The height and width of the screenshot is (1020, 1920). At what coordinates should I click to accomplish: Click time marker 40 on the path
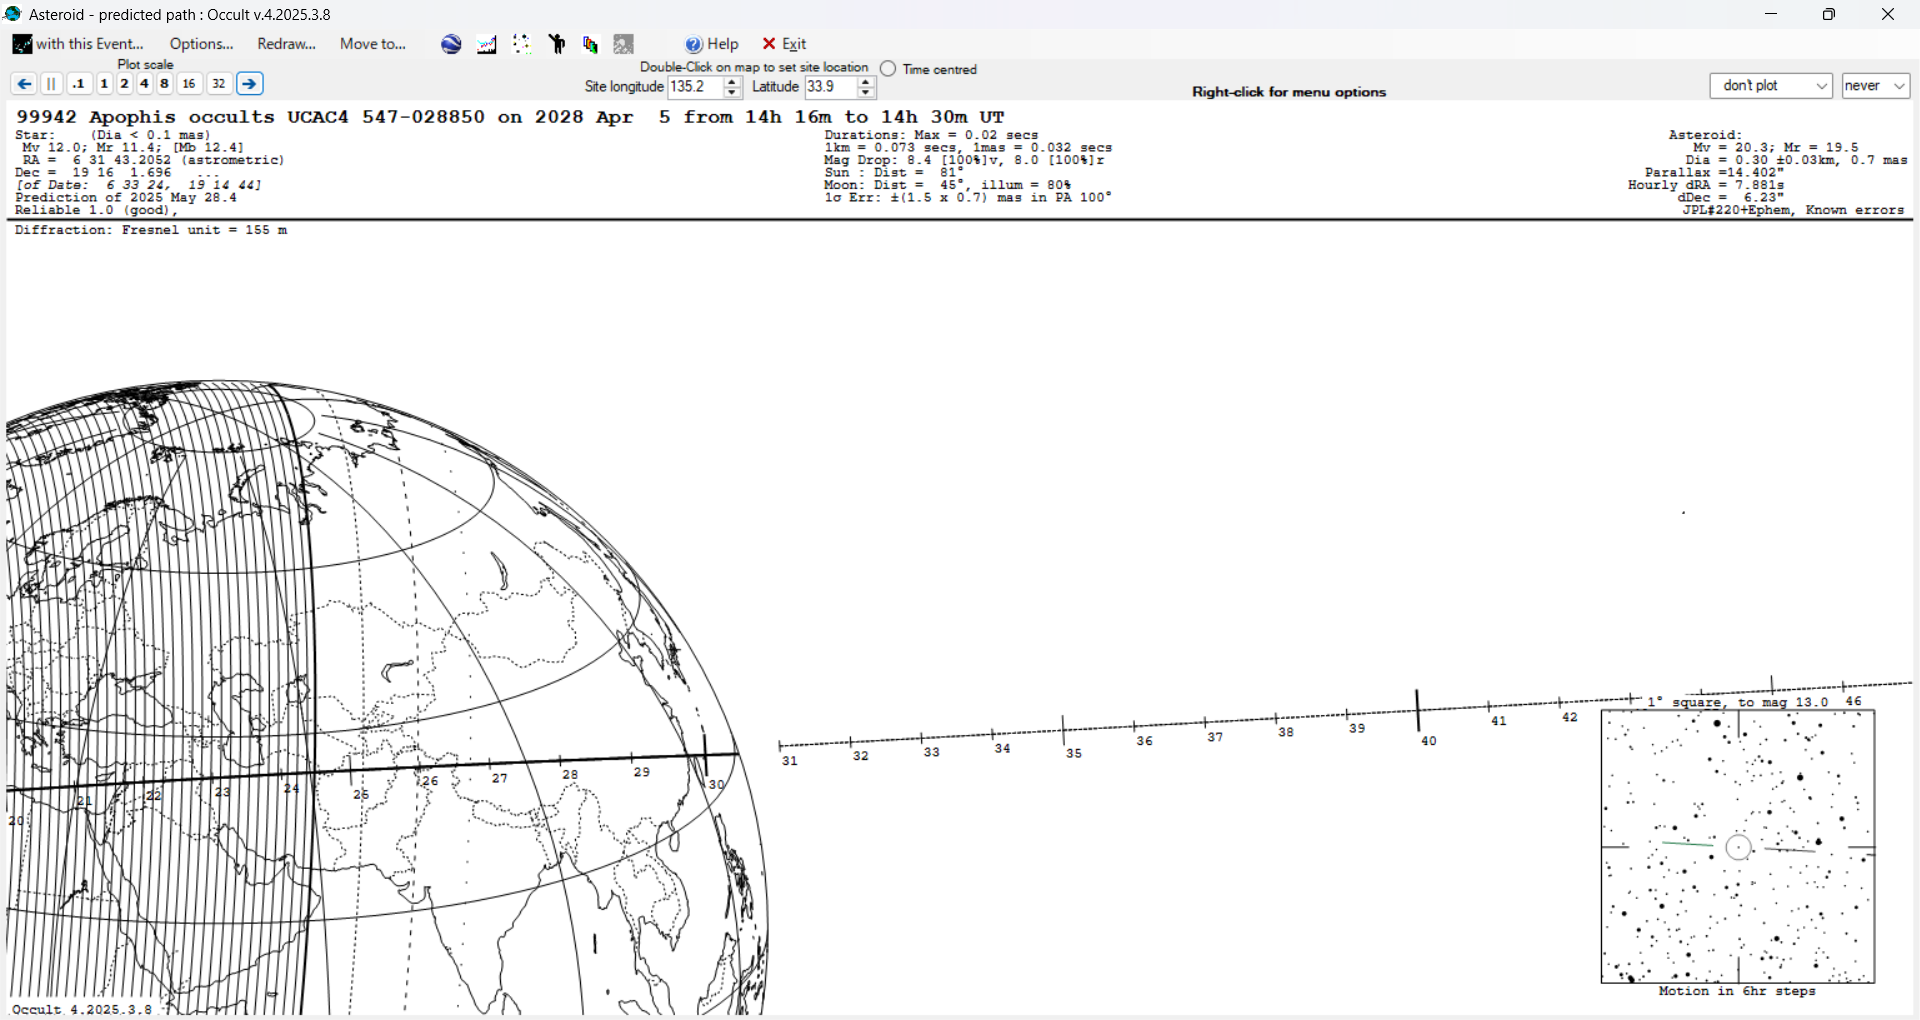(1428, 741)
